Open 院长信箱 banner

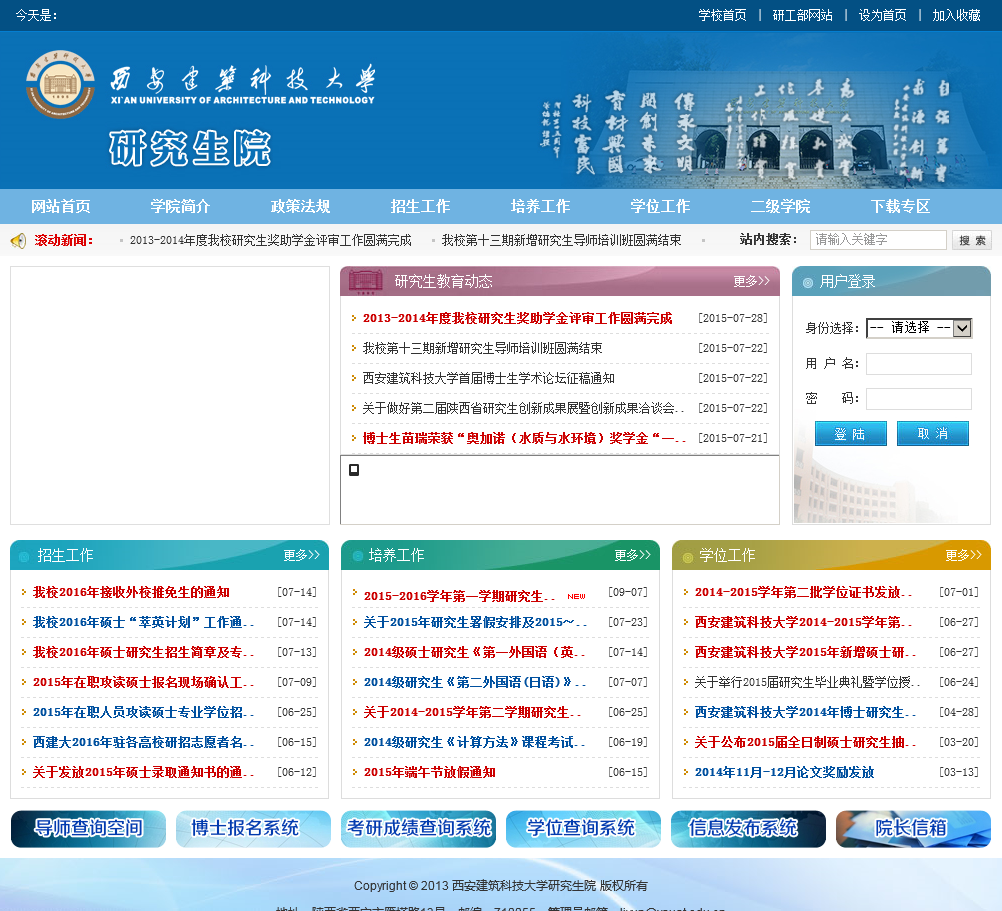click(913, 829)
